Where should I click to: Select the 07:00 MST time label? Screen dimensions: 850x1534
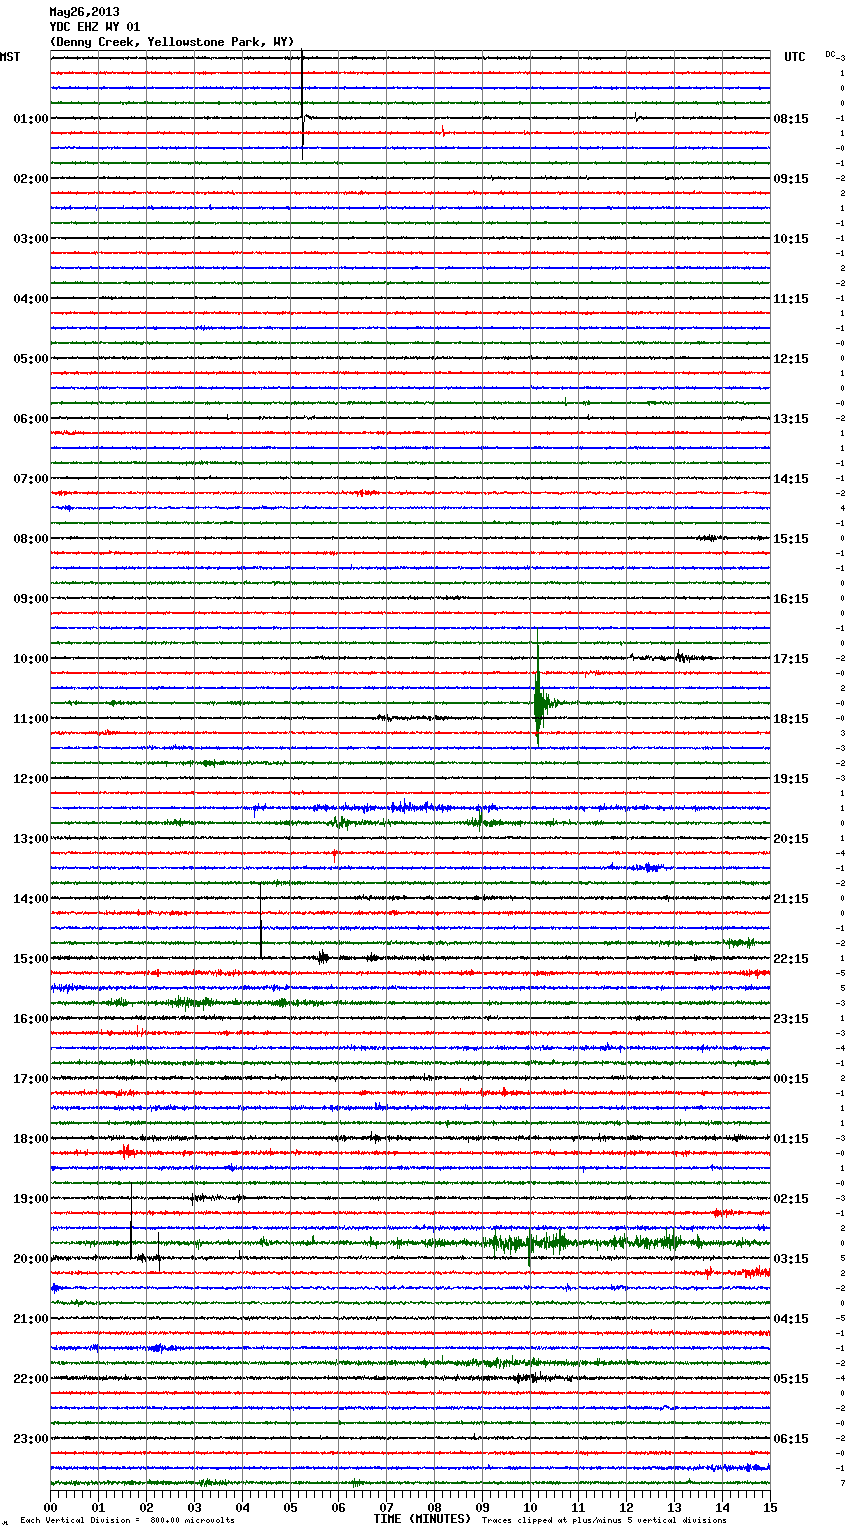point(30,479)
